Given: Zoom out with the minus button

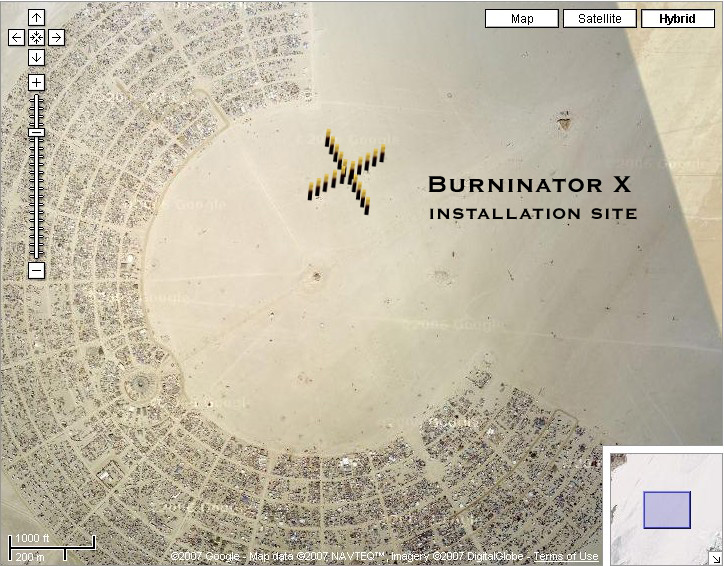Looking at the screenshot, I should [x=36, y=270].
